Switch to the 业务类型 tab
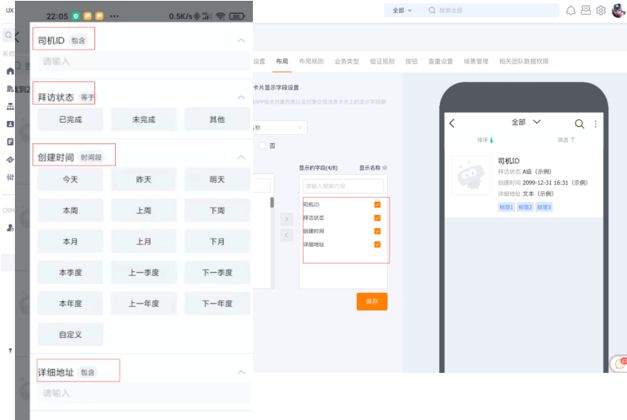627x420 pixels. pos(347,62)
